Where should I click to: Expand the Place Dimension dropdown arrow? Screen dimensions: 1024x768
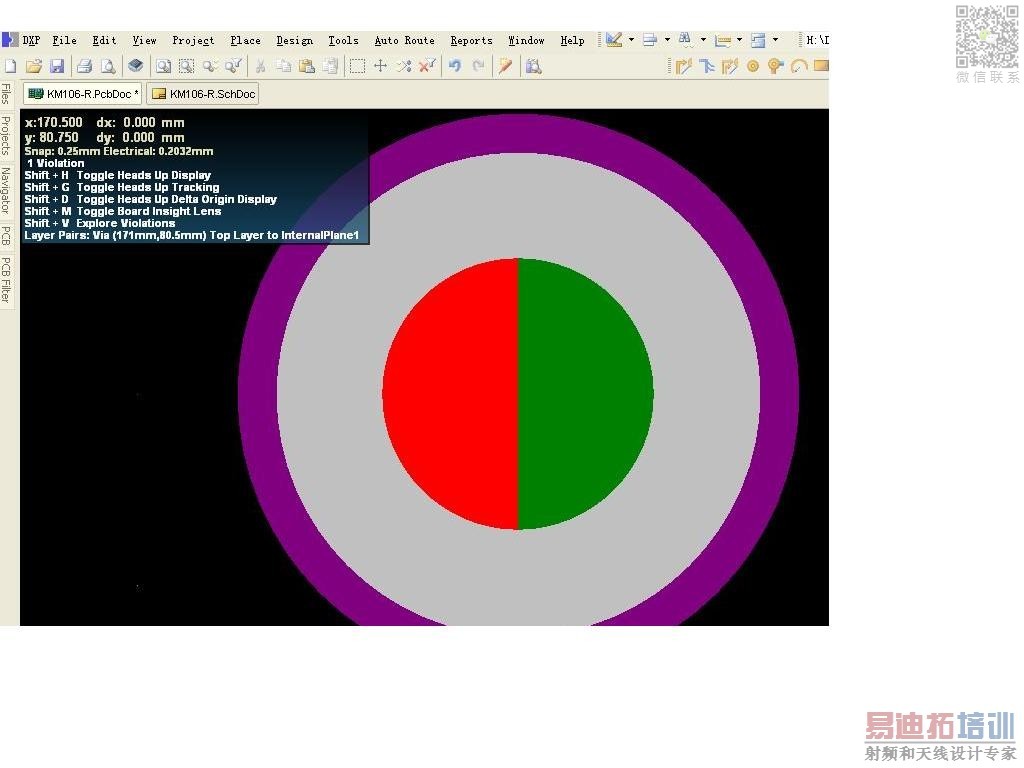point(739,40)
